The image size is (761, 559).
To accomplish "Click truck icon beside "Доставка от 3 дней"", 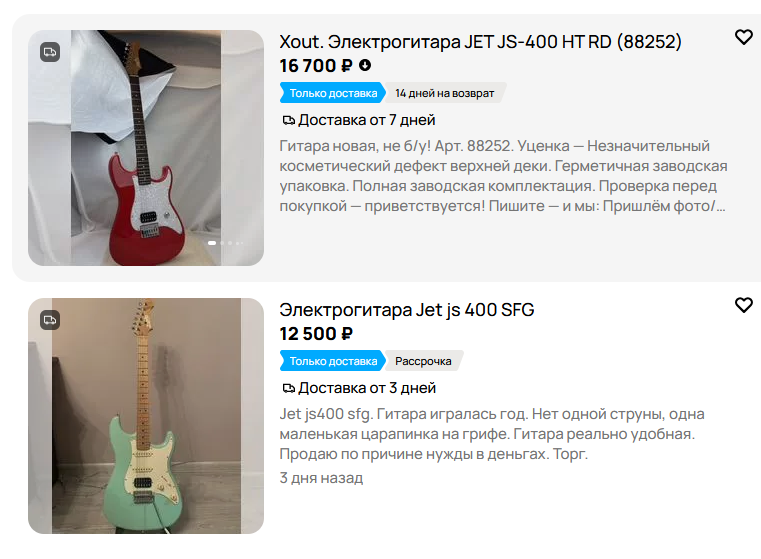I will (288, 388).
